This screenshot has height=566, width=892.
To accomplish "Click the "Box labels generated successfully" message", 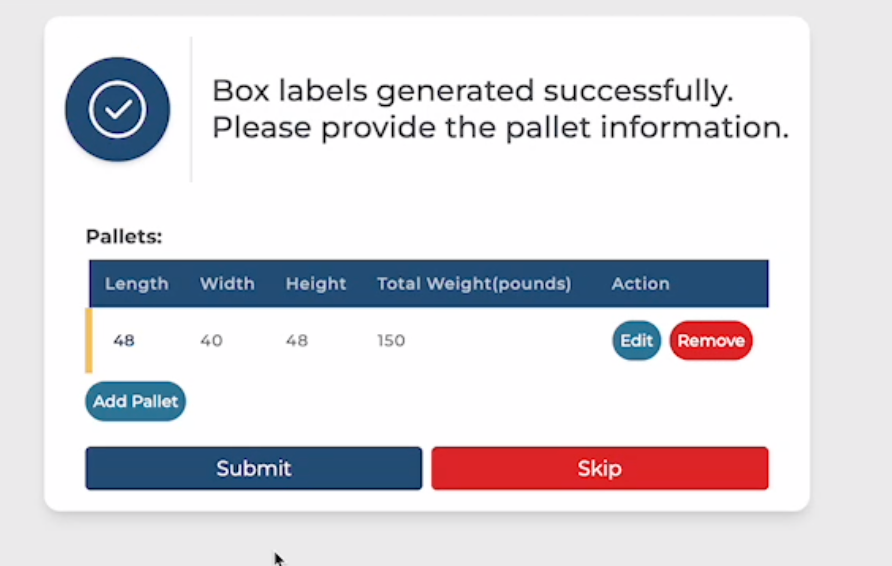I will coord(472,91).
